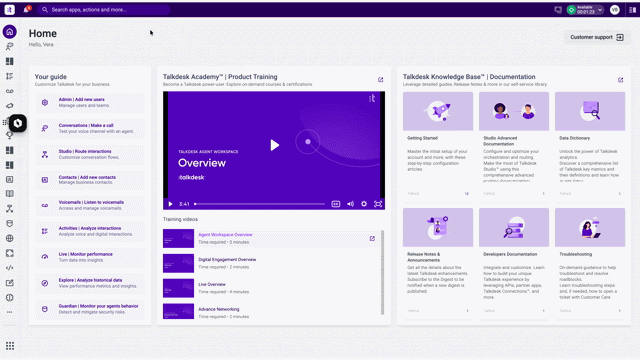This screenshot has width=640, height=360.
Task: Open the Data Dictionary card
Action: click(x=590, y=145)
